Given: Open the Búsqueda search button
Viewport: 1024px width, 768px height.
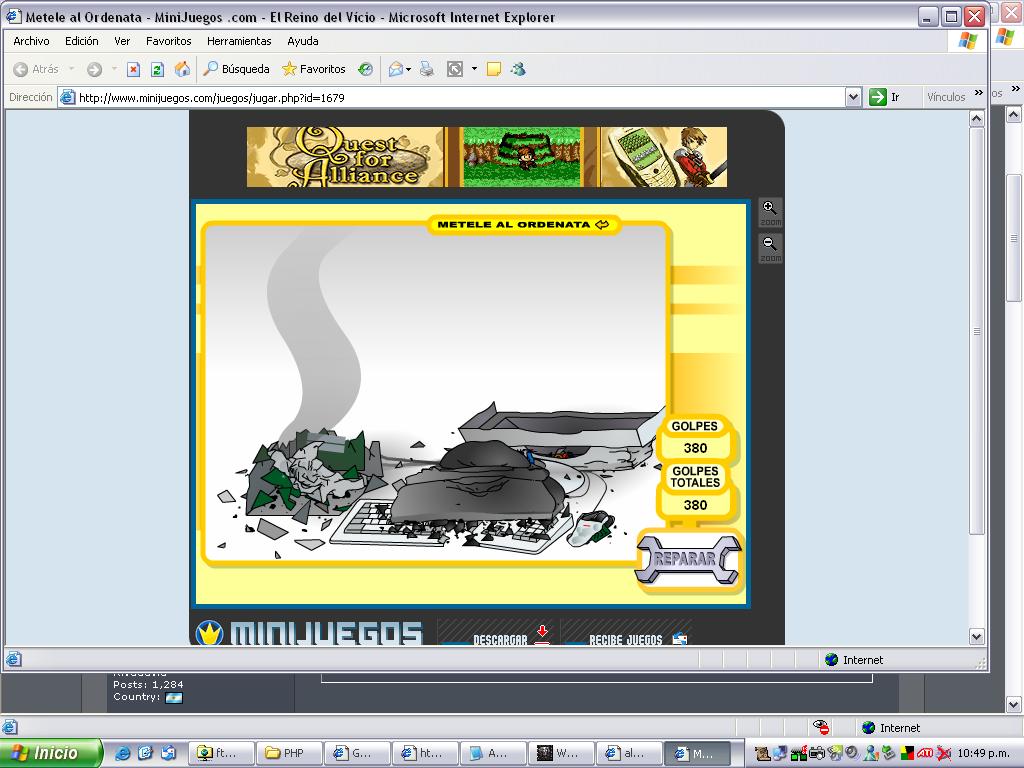Looking at the screenshot, I should click(236, 69).
